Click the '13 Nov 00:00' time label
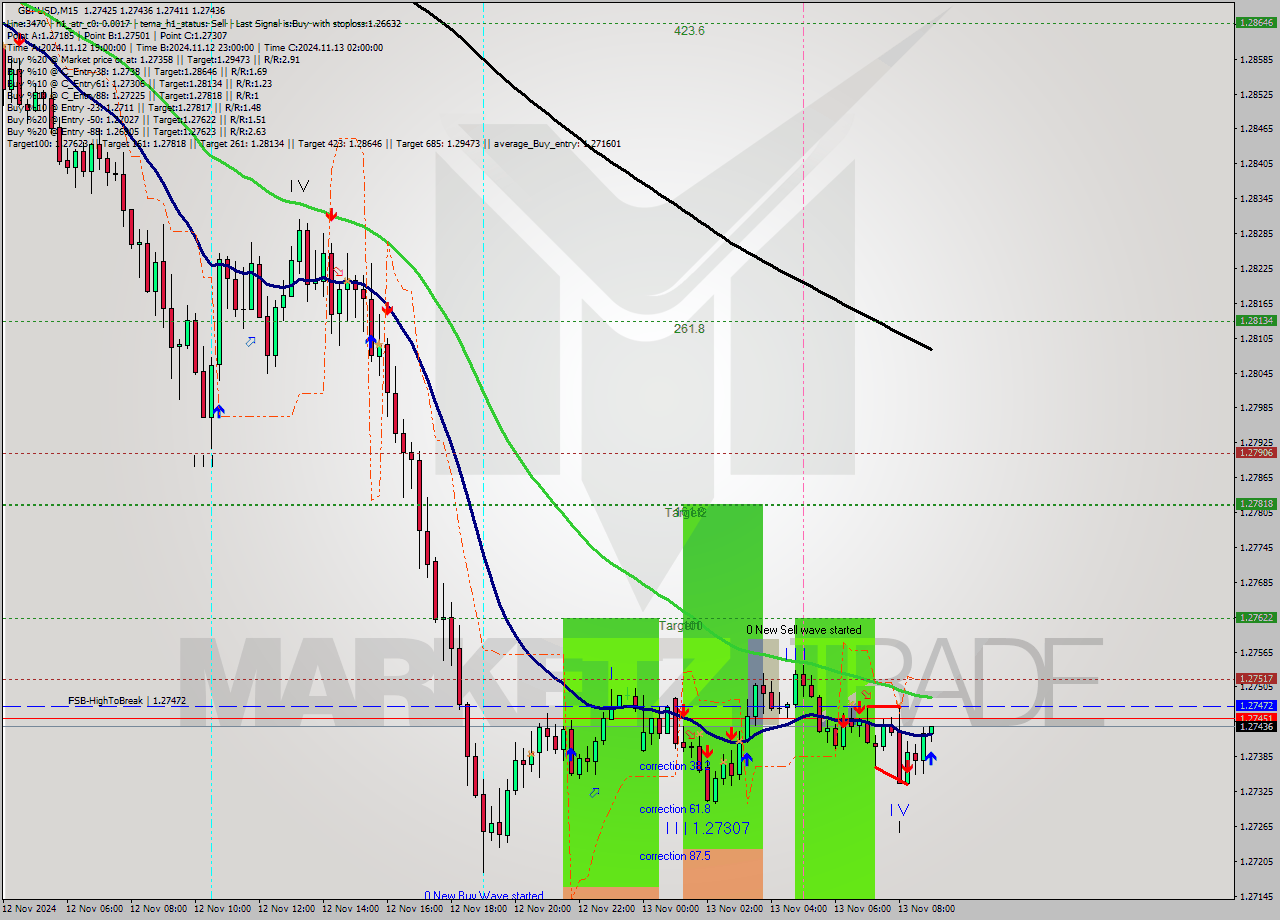Viewport: 1280px width, 920px height. [x=670, y=909]
